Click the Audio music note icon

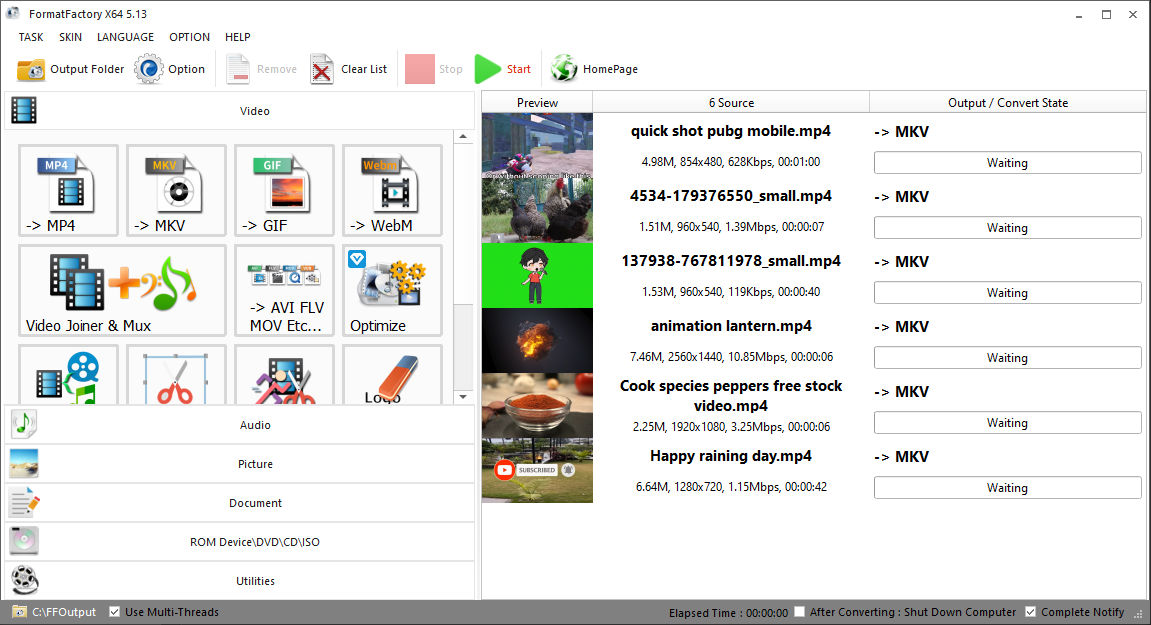point(23,424)
